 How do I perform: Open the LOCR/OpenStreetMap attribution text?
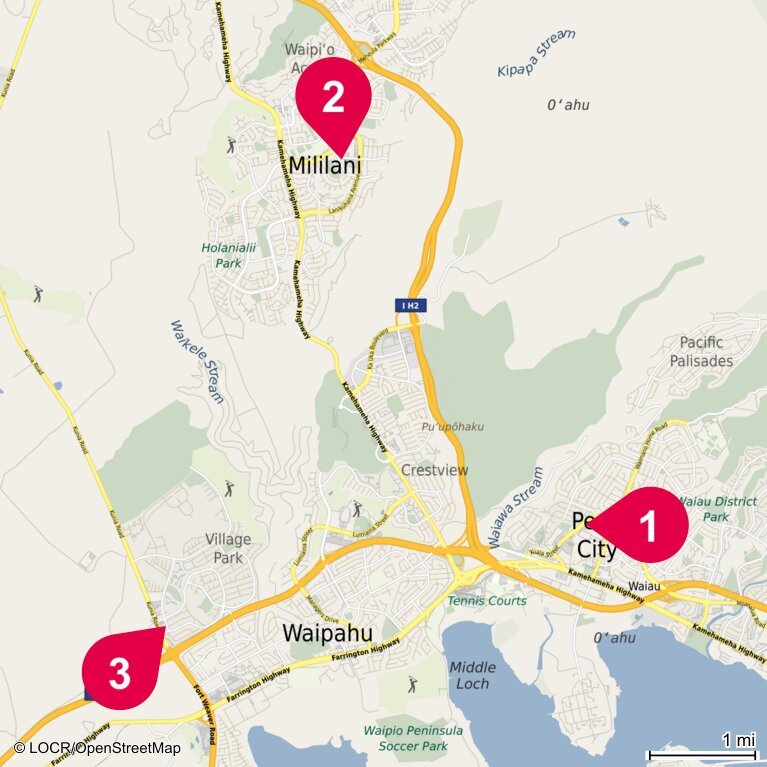pyautogui.click(x=97, y=748)
